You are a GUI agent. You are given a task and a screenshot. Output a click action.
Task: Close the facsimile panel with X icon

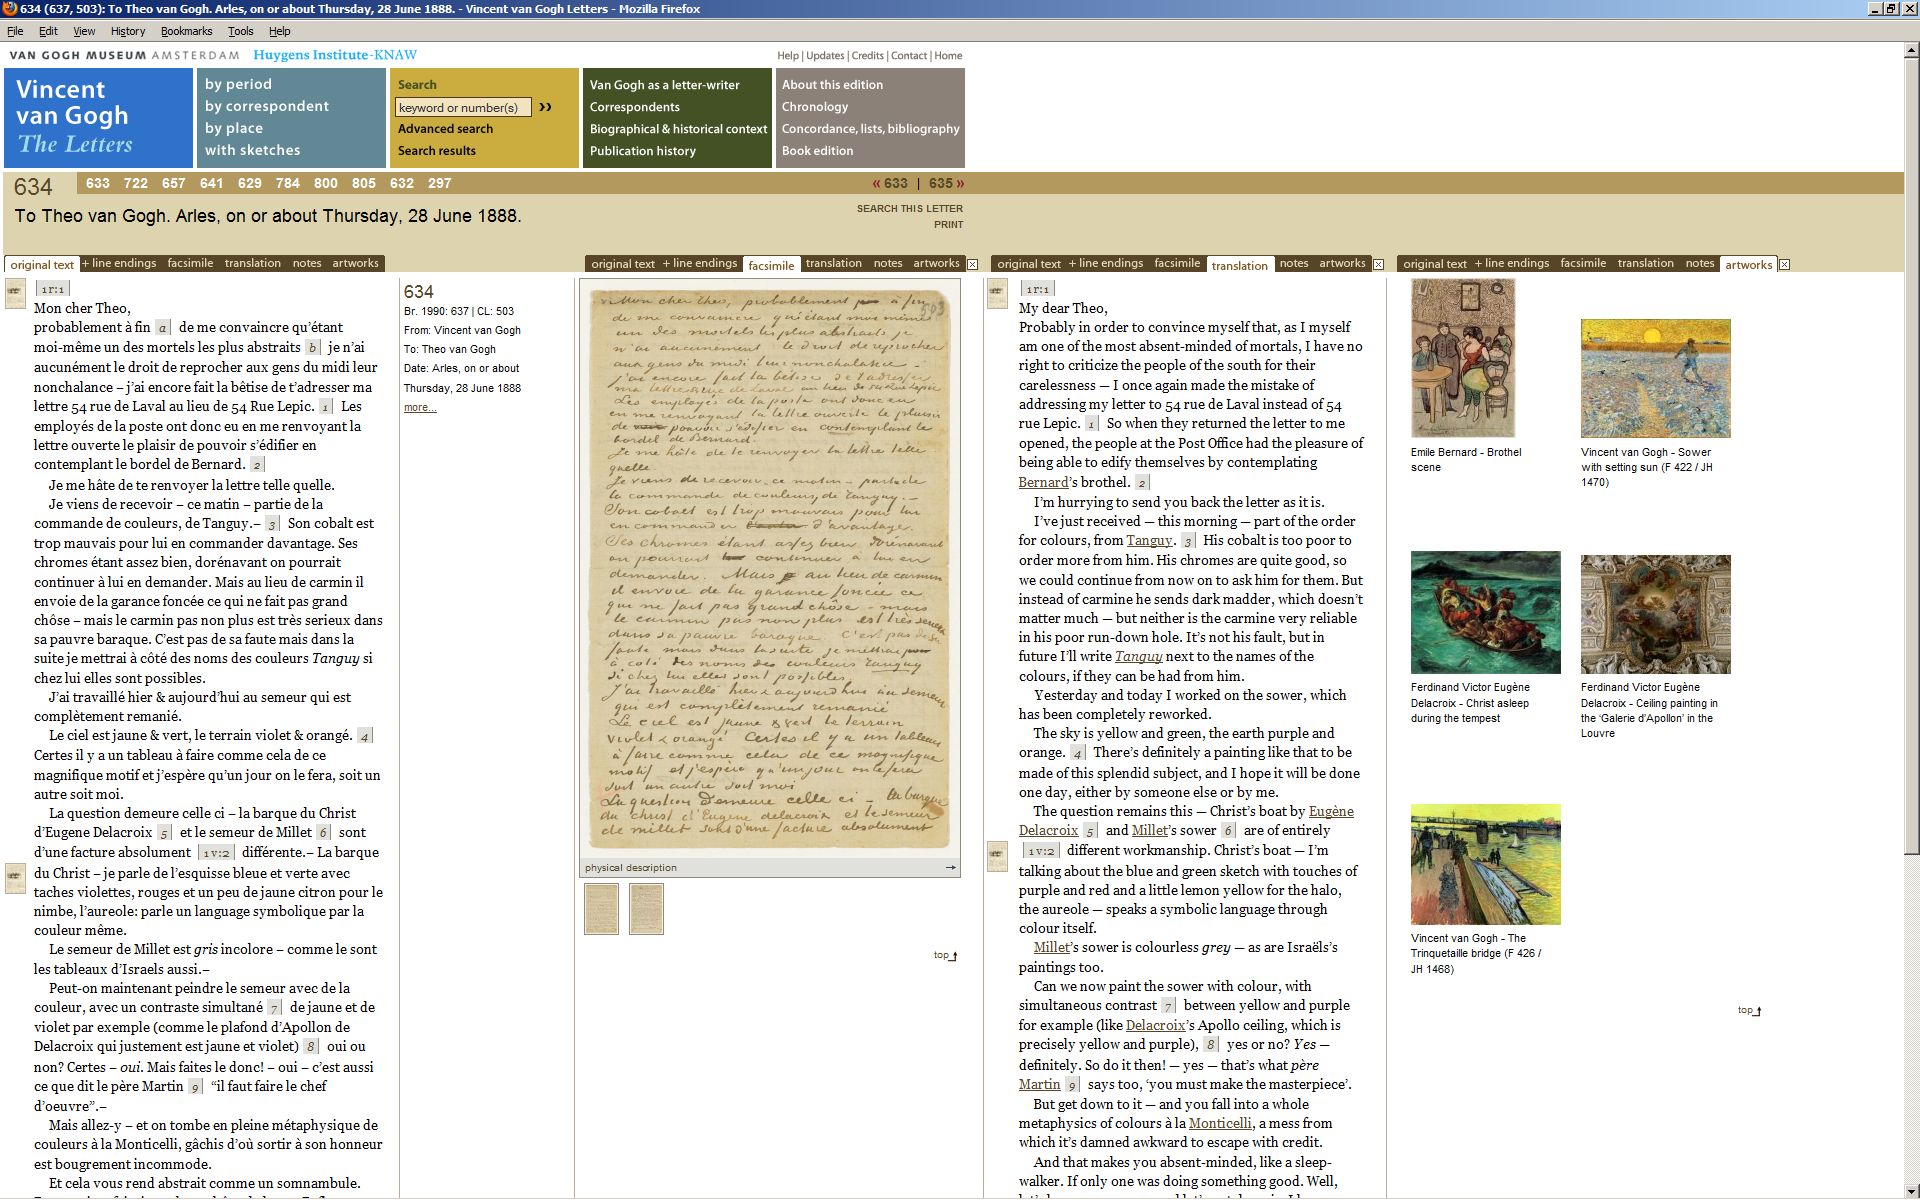click(972, 264)
